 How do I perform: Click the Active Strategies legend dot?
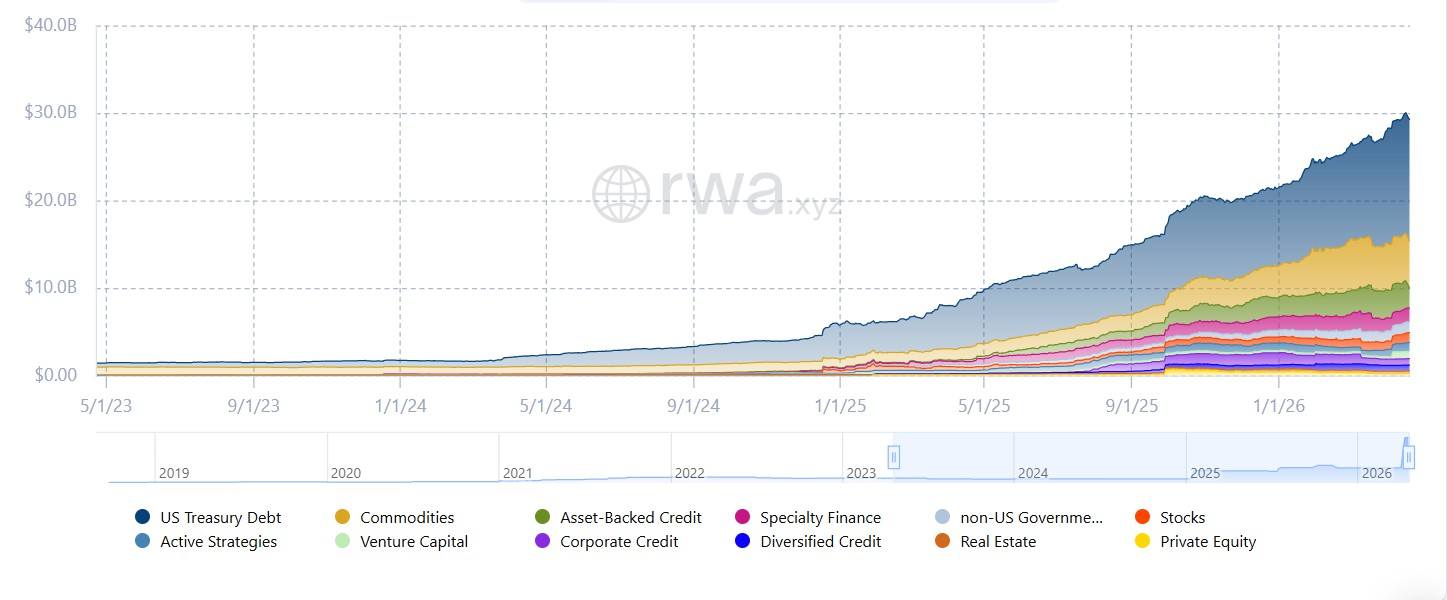[x=143, y=541]
